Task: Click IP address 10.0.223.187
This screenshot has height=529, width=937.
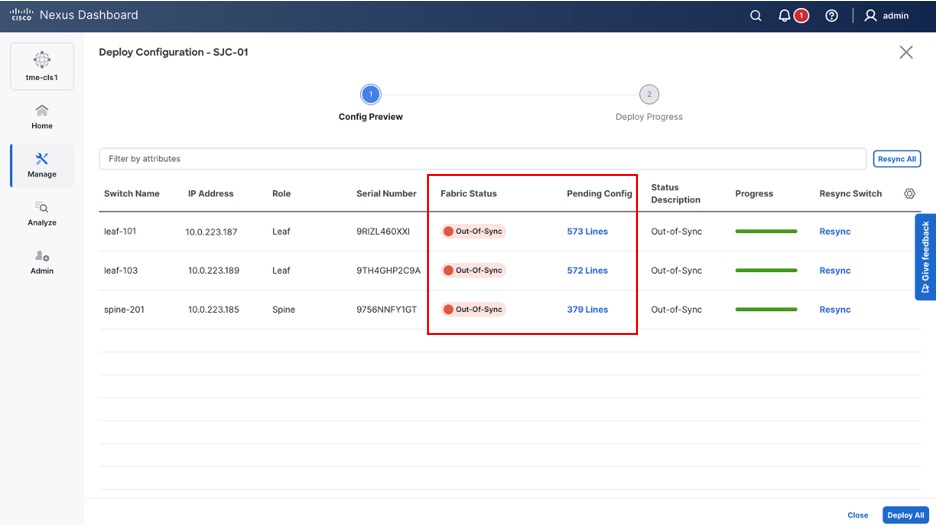Action: (211, 232)
